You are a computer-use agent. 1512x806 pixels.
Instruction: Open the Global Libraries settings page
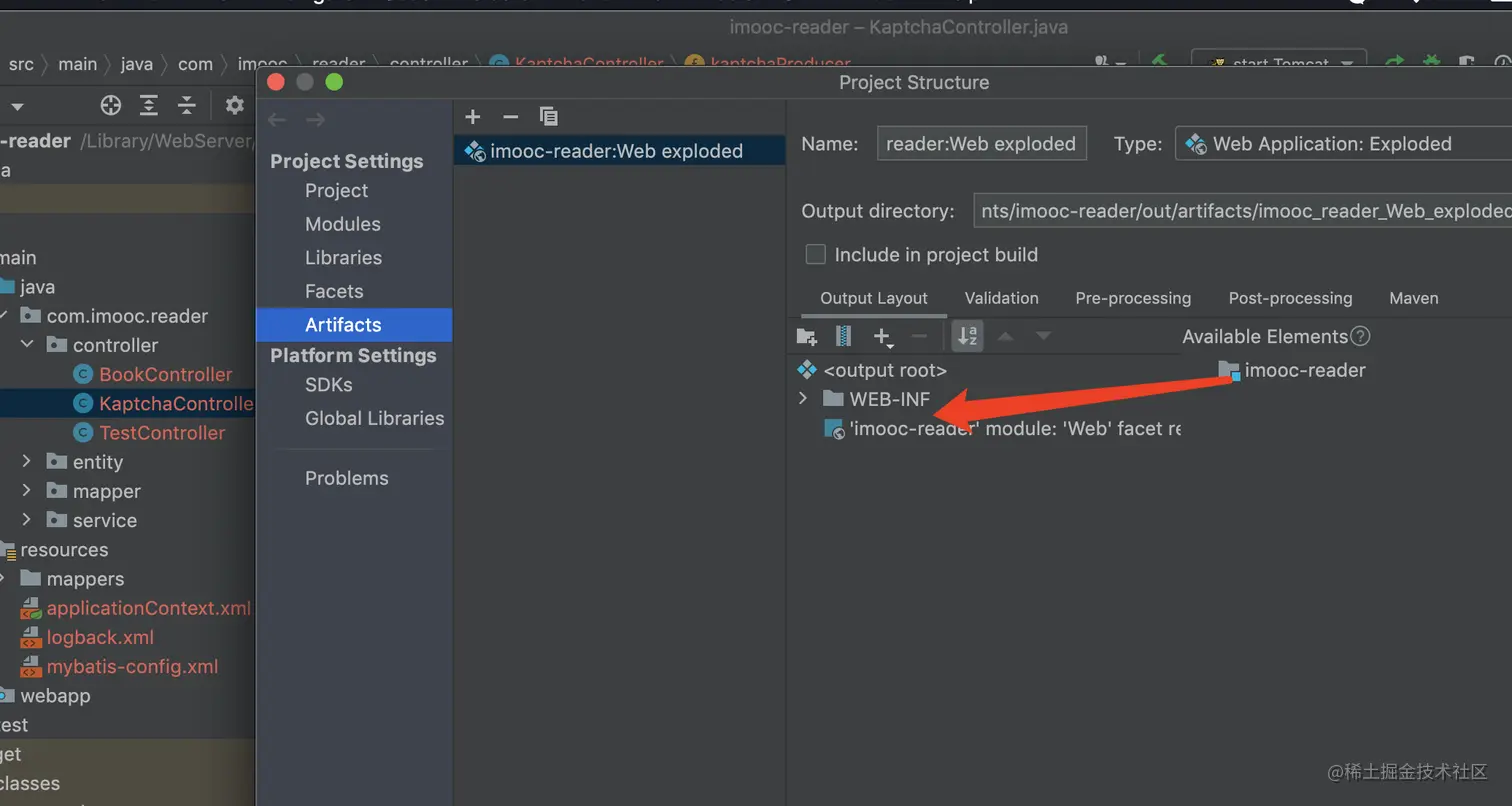point(374,418)
